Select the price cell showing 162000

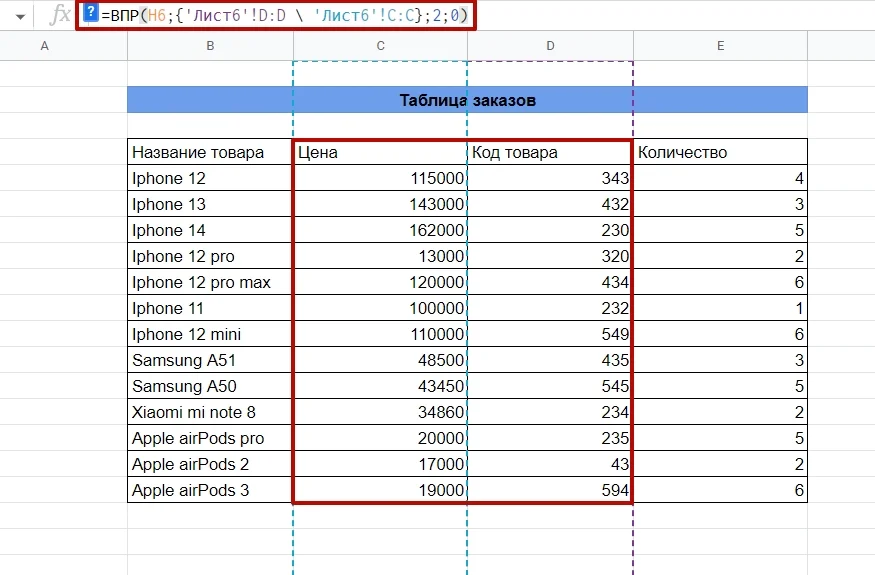(x=380, y=230)
